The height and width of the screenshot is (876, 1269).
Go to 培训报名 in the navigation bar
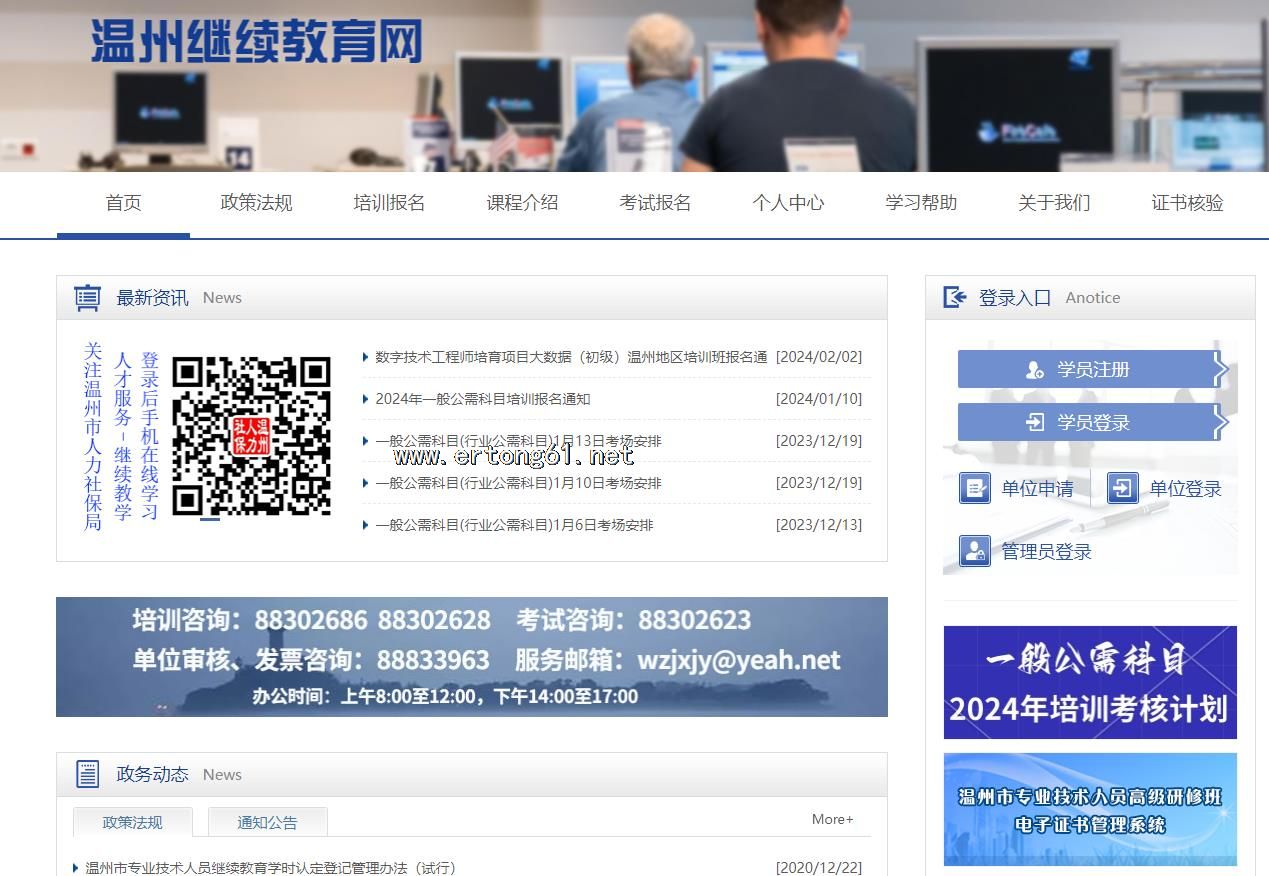click(x=389, y=203)
